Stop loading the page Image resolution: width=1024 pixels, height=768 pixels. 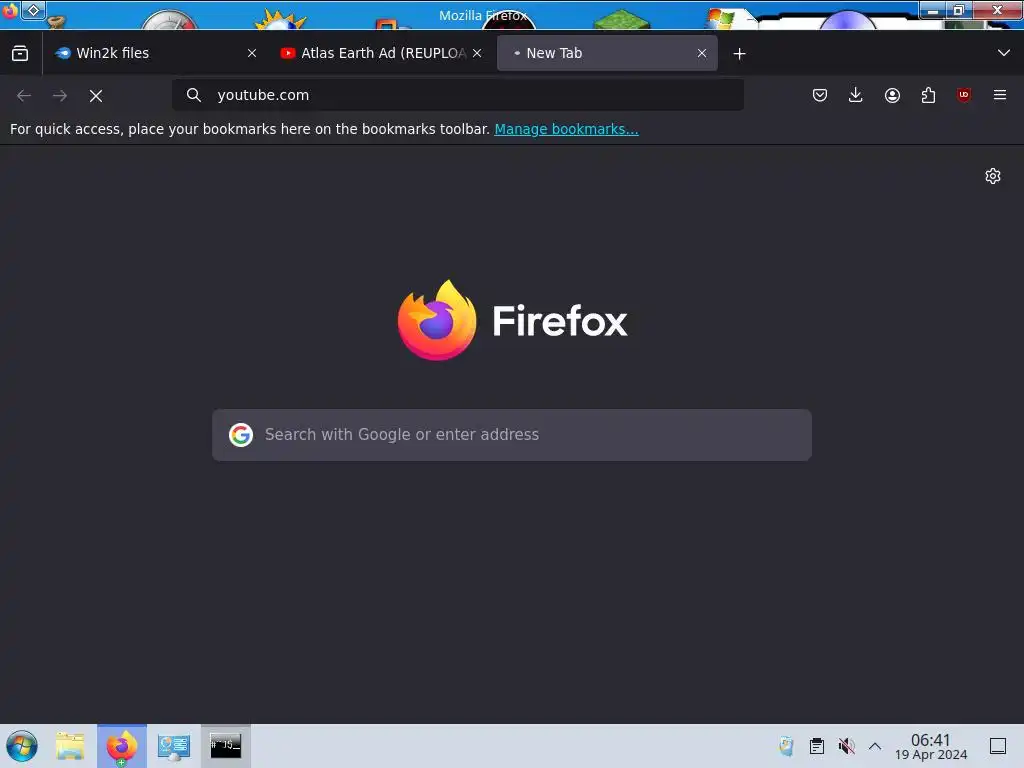pos(96,96)
